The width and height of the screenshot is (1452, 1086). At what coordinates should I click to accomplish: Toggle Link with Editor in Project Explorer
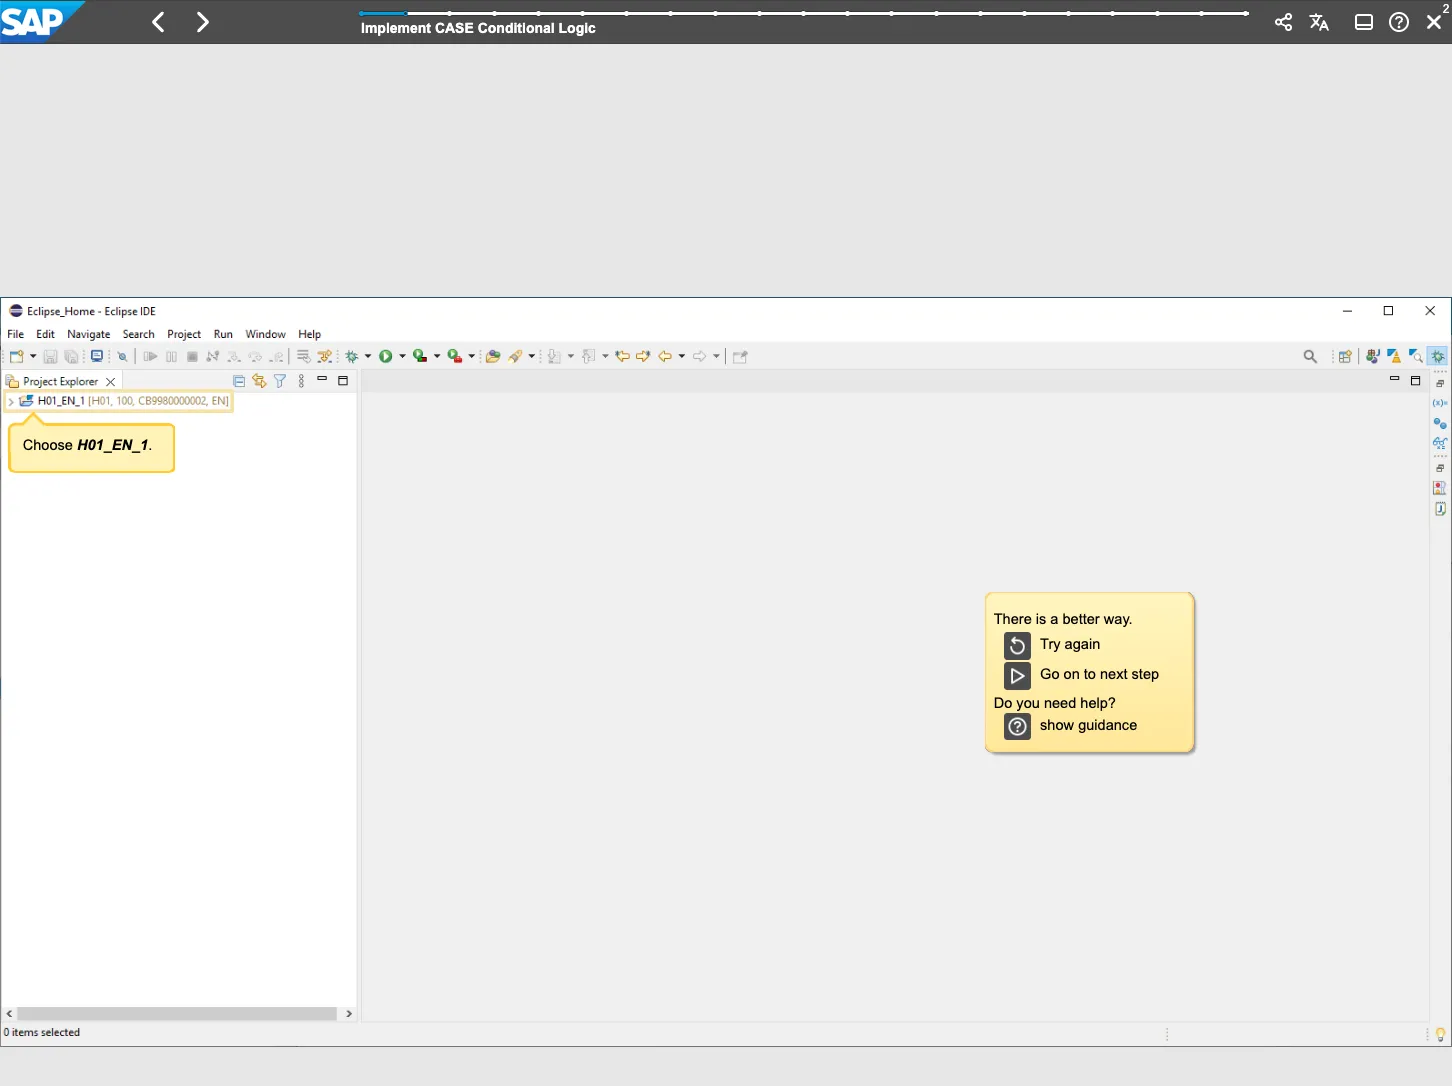click(x=259, y=381)
